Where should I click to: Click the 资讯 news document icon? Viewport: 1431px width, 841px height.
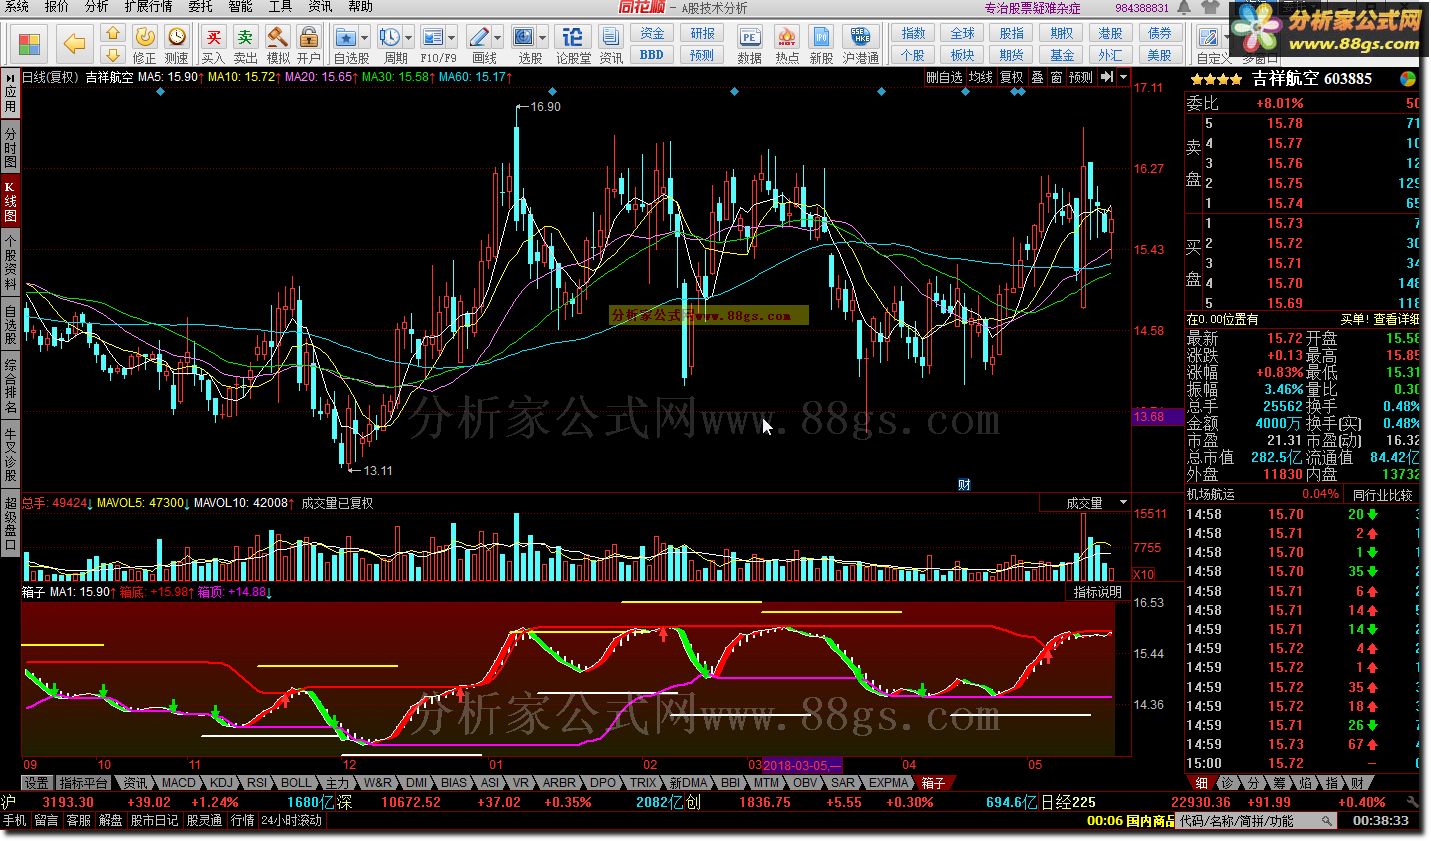tap(611, 38)
